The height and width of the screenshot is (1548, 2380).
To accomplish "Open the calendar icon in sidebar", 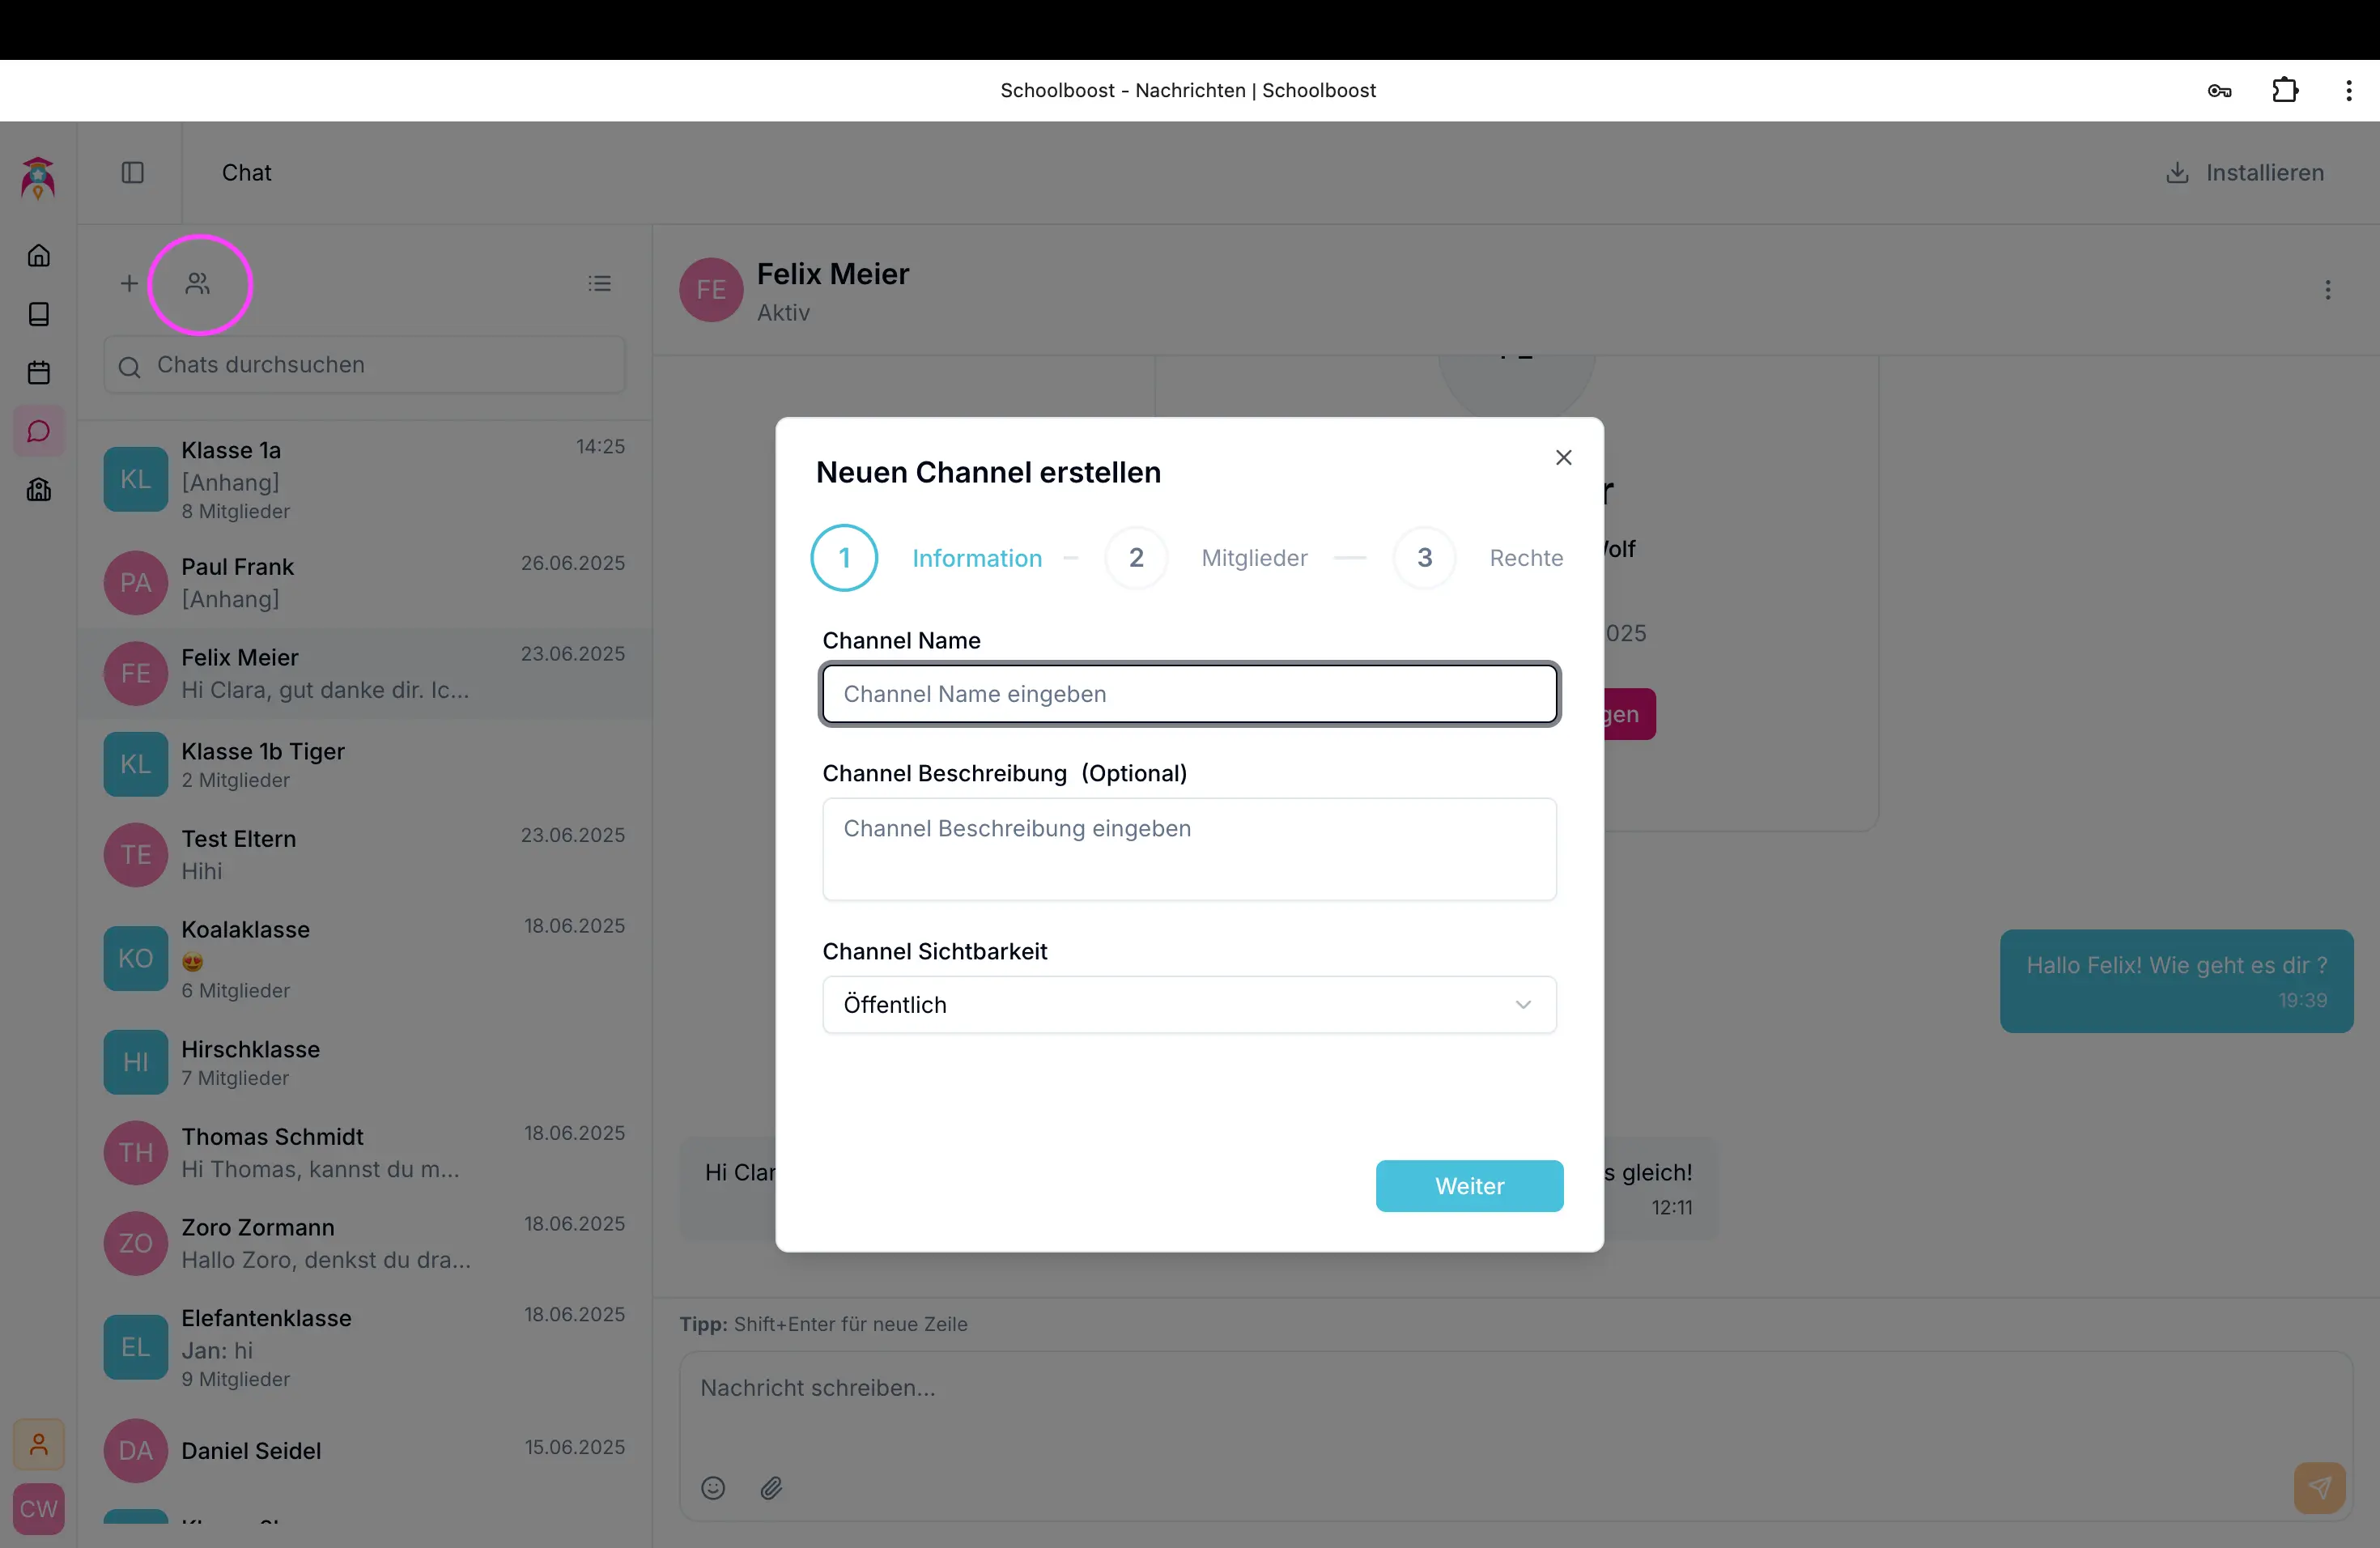I will [38, 373].
